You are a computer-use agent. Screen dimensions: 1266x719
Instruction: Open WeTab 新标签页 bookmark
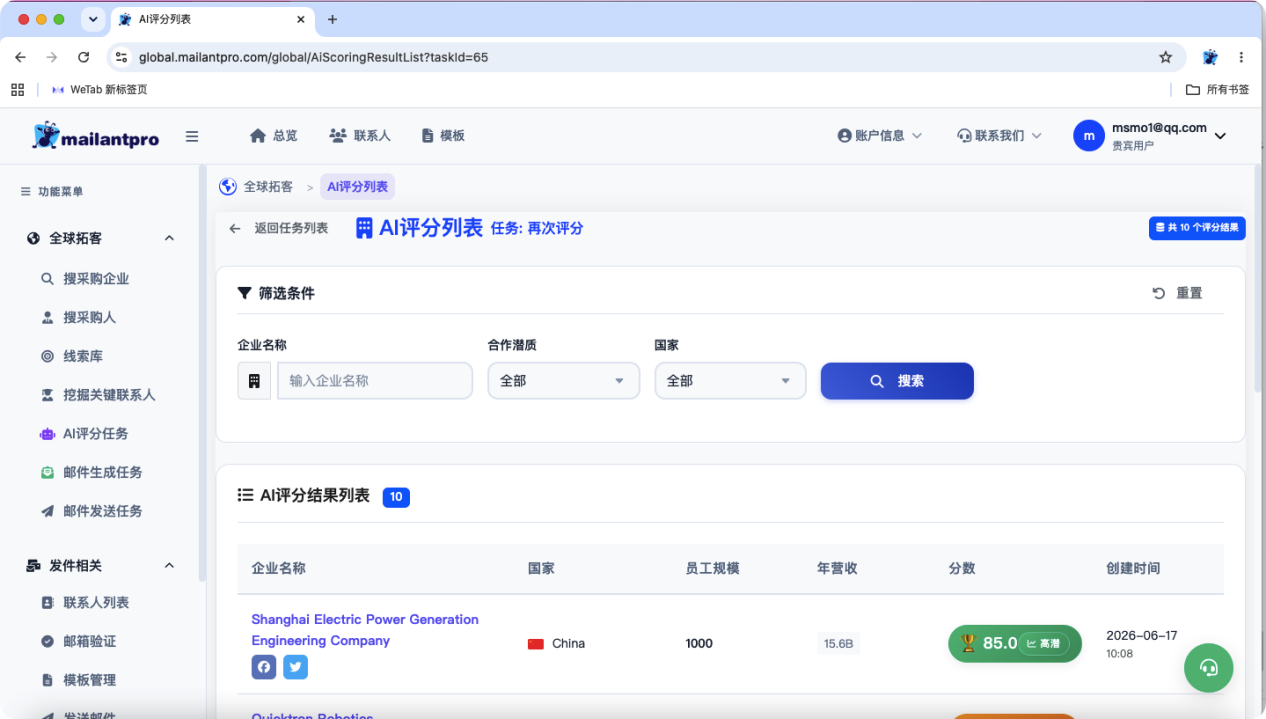(x=99, y=89)
